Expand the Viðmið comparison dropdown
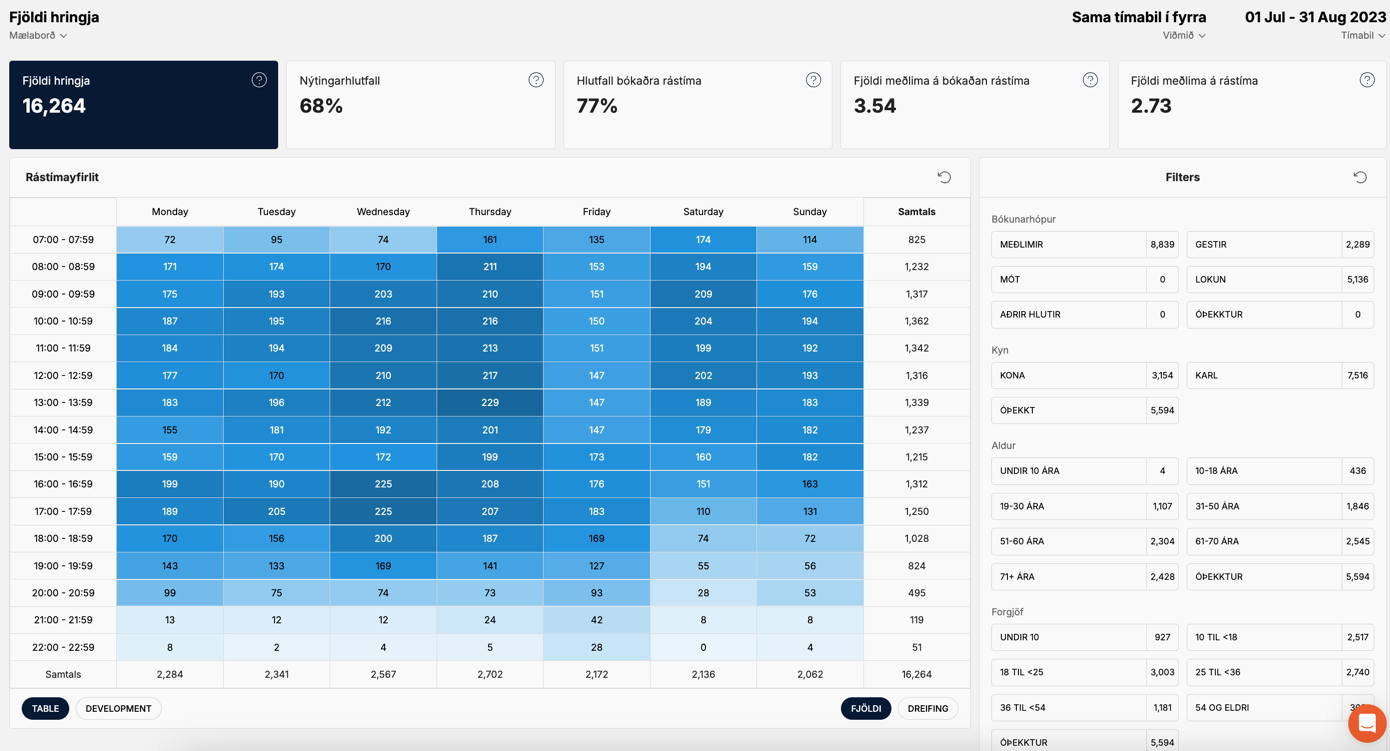The image size is (1390, 751). click(x=1184, y=36)
